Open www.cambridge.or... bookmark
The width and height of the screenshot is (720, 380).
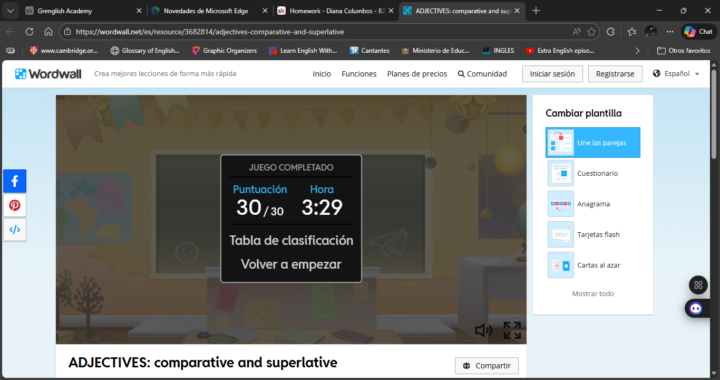tap(64, 50)
